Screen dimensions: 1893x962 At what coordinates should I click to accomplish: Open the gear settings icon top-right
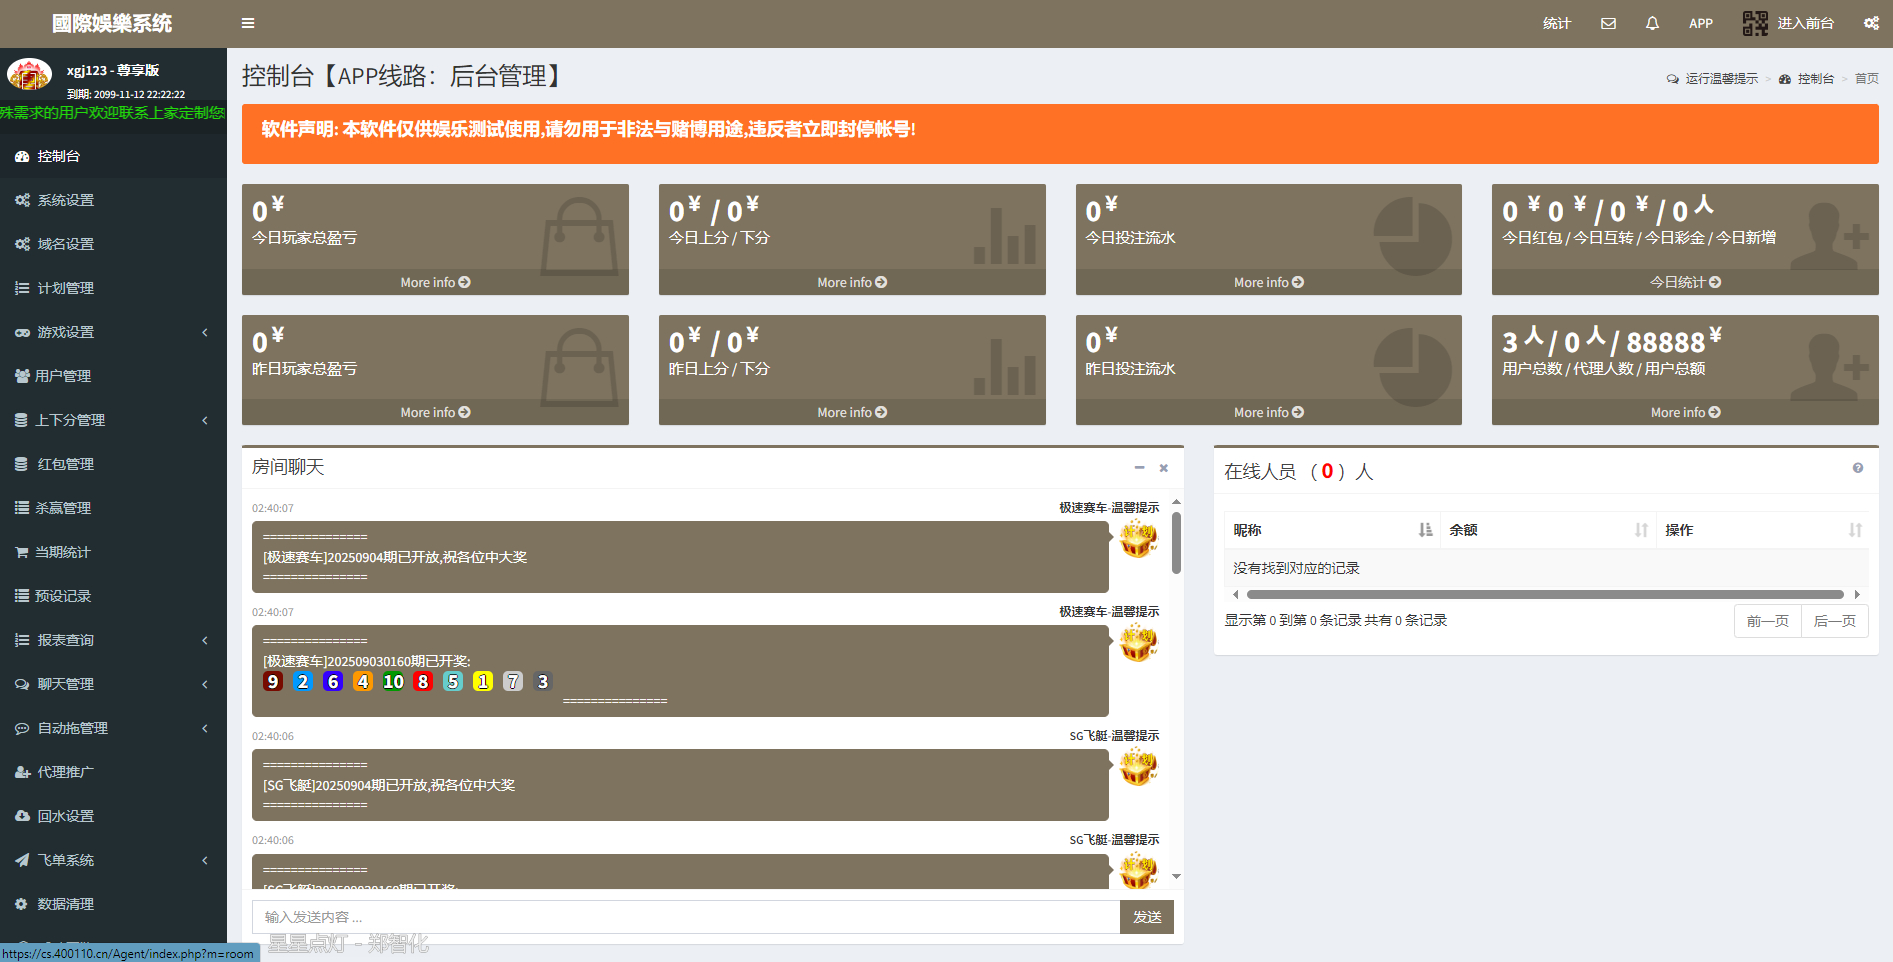click(x=1871, y=22)
